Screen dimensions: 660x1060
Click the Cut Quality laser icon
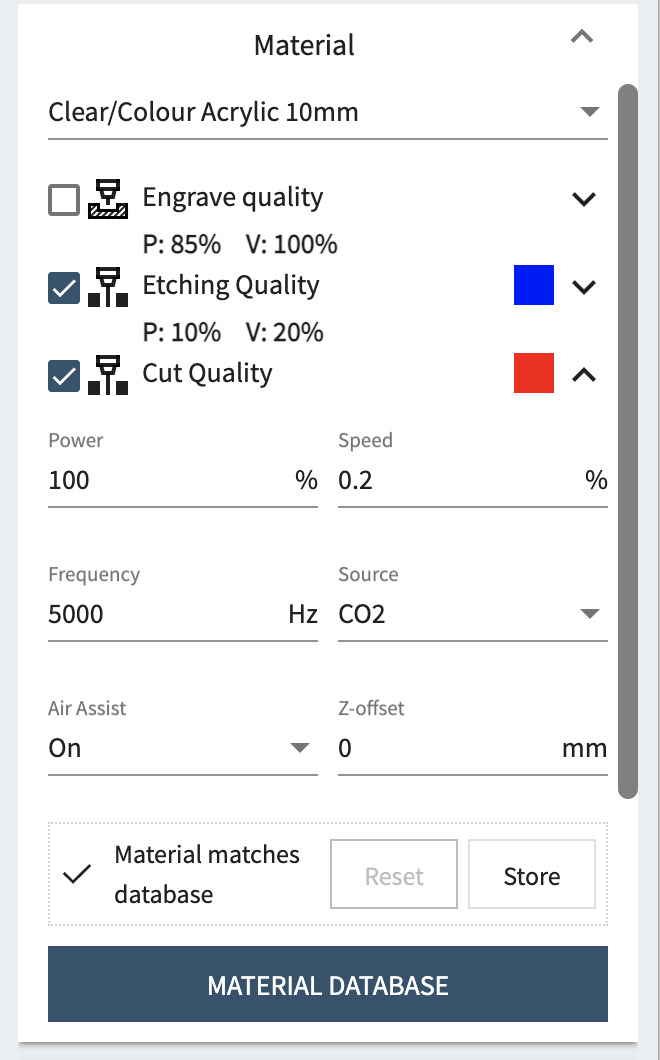108,375
